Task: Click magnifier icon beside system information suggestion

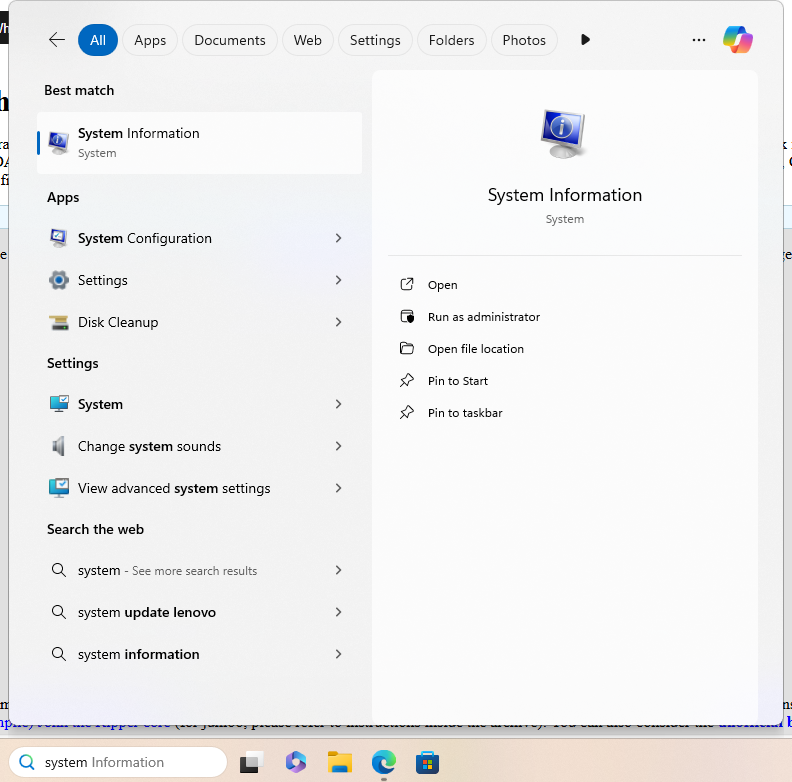Action: (x=59, y=654)
